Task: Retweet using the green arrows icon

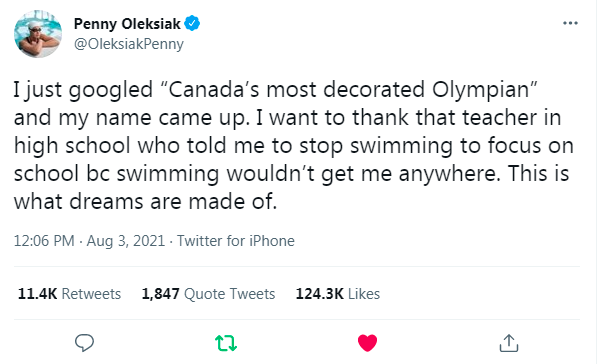Action: [226, 343]
